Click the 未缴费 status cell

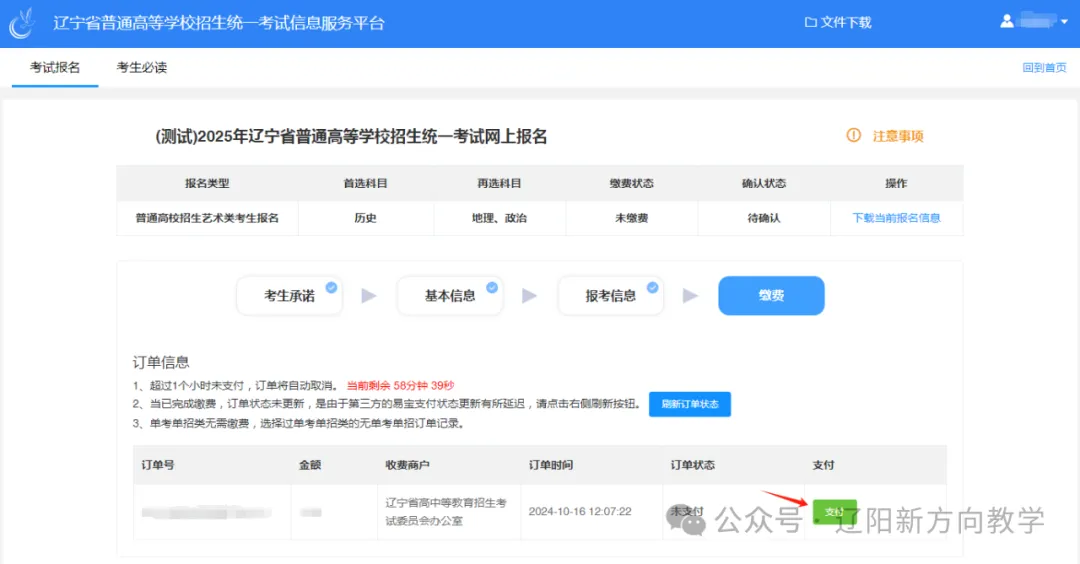[x=632, y=218]
